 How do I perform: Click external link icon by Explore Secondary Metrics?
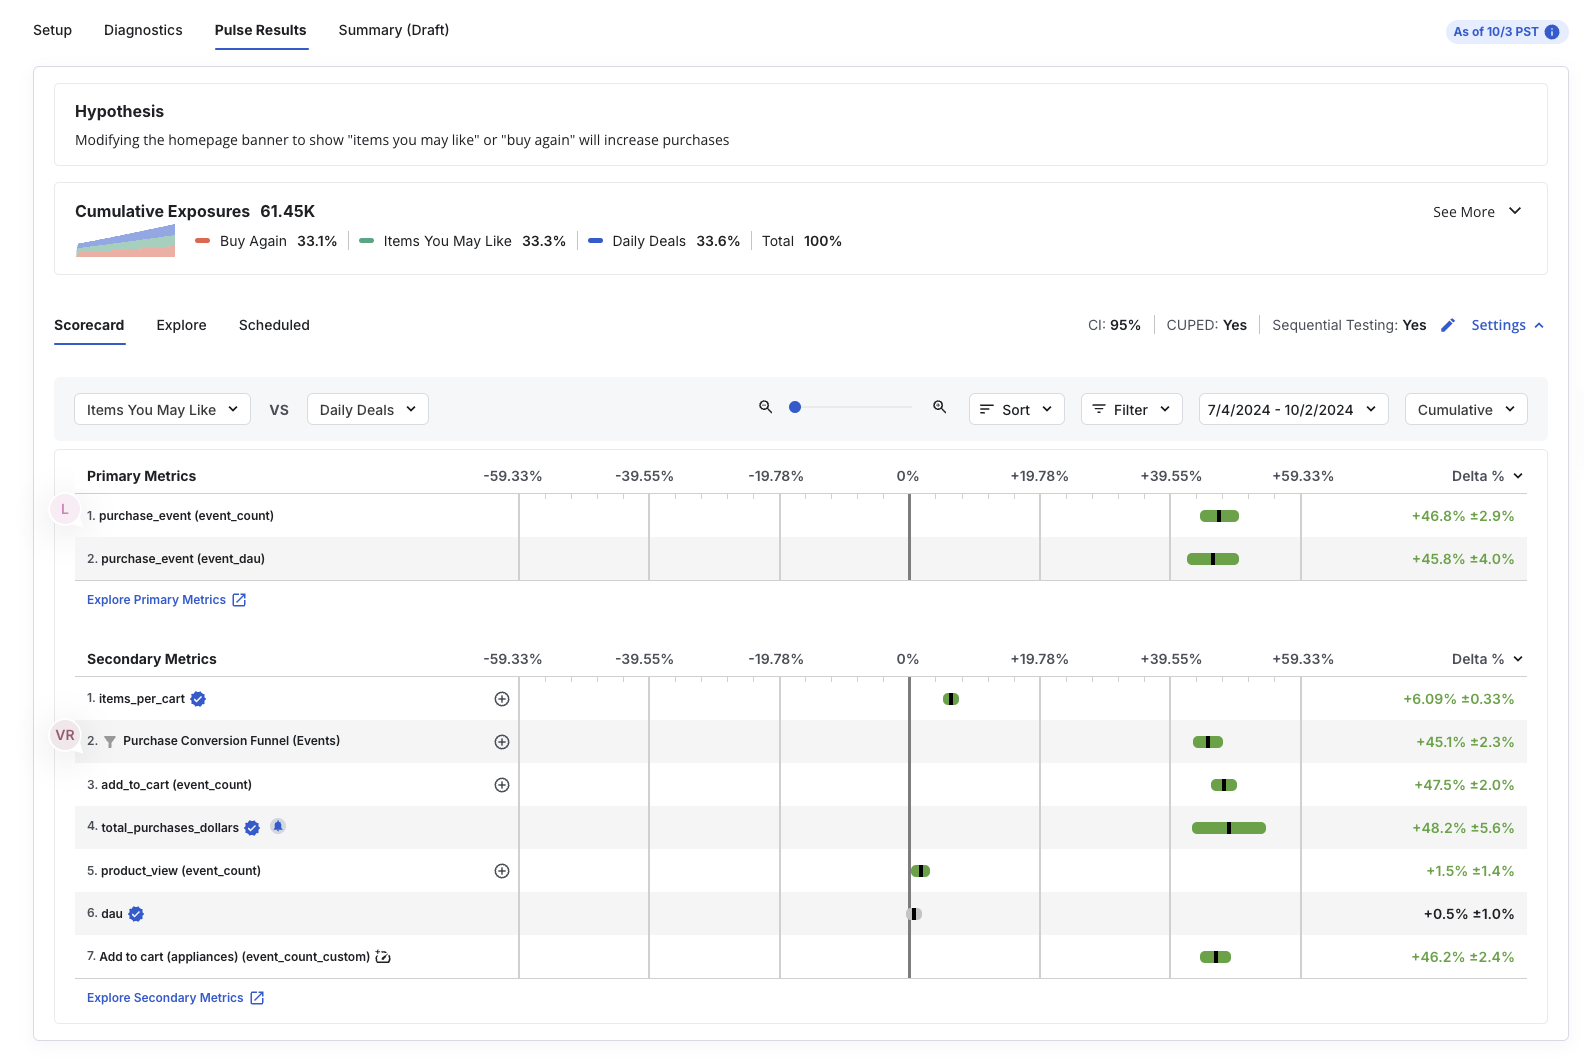257,998
